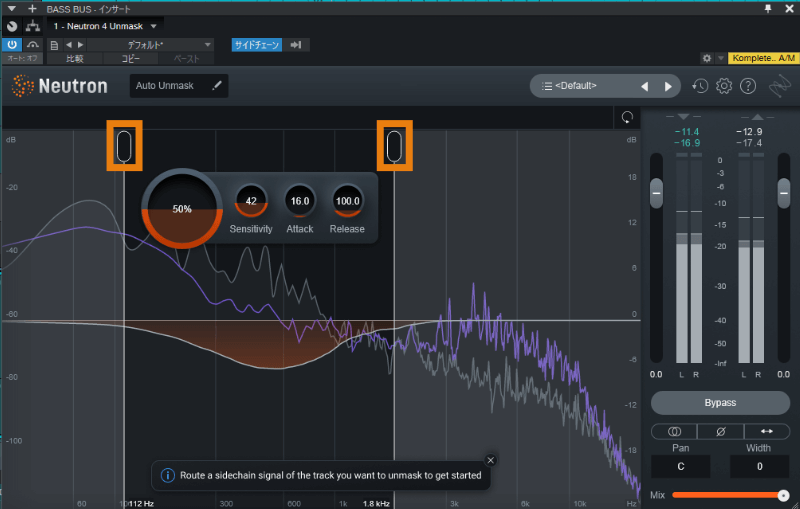The width and height of the screenshot is (800, 509).
Task: Click the Mix slider handle
Action: pyautogui.click(x=783, y=495)
